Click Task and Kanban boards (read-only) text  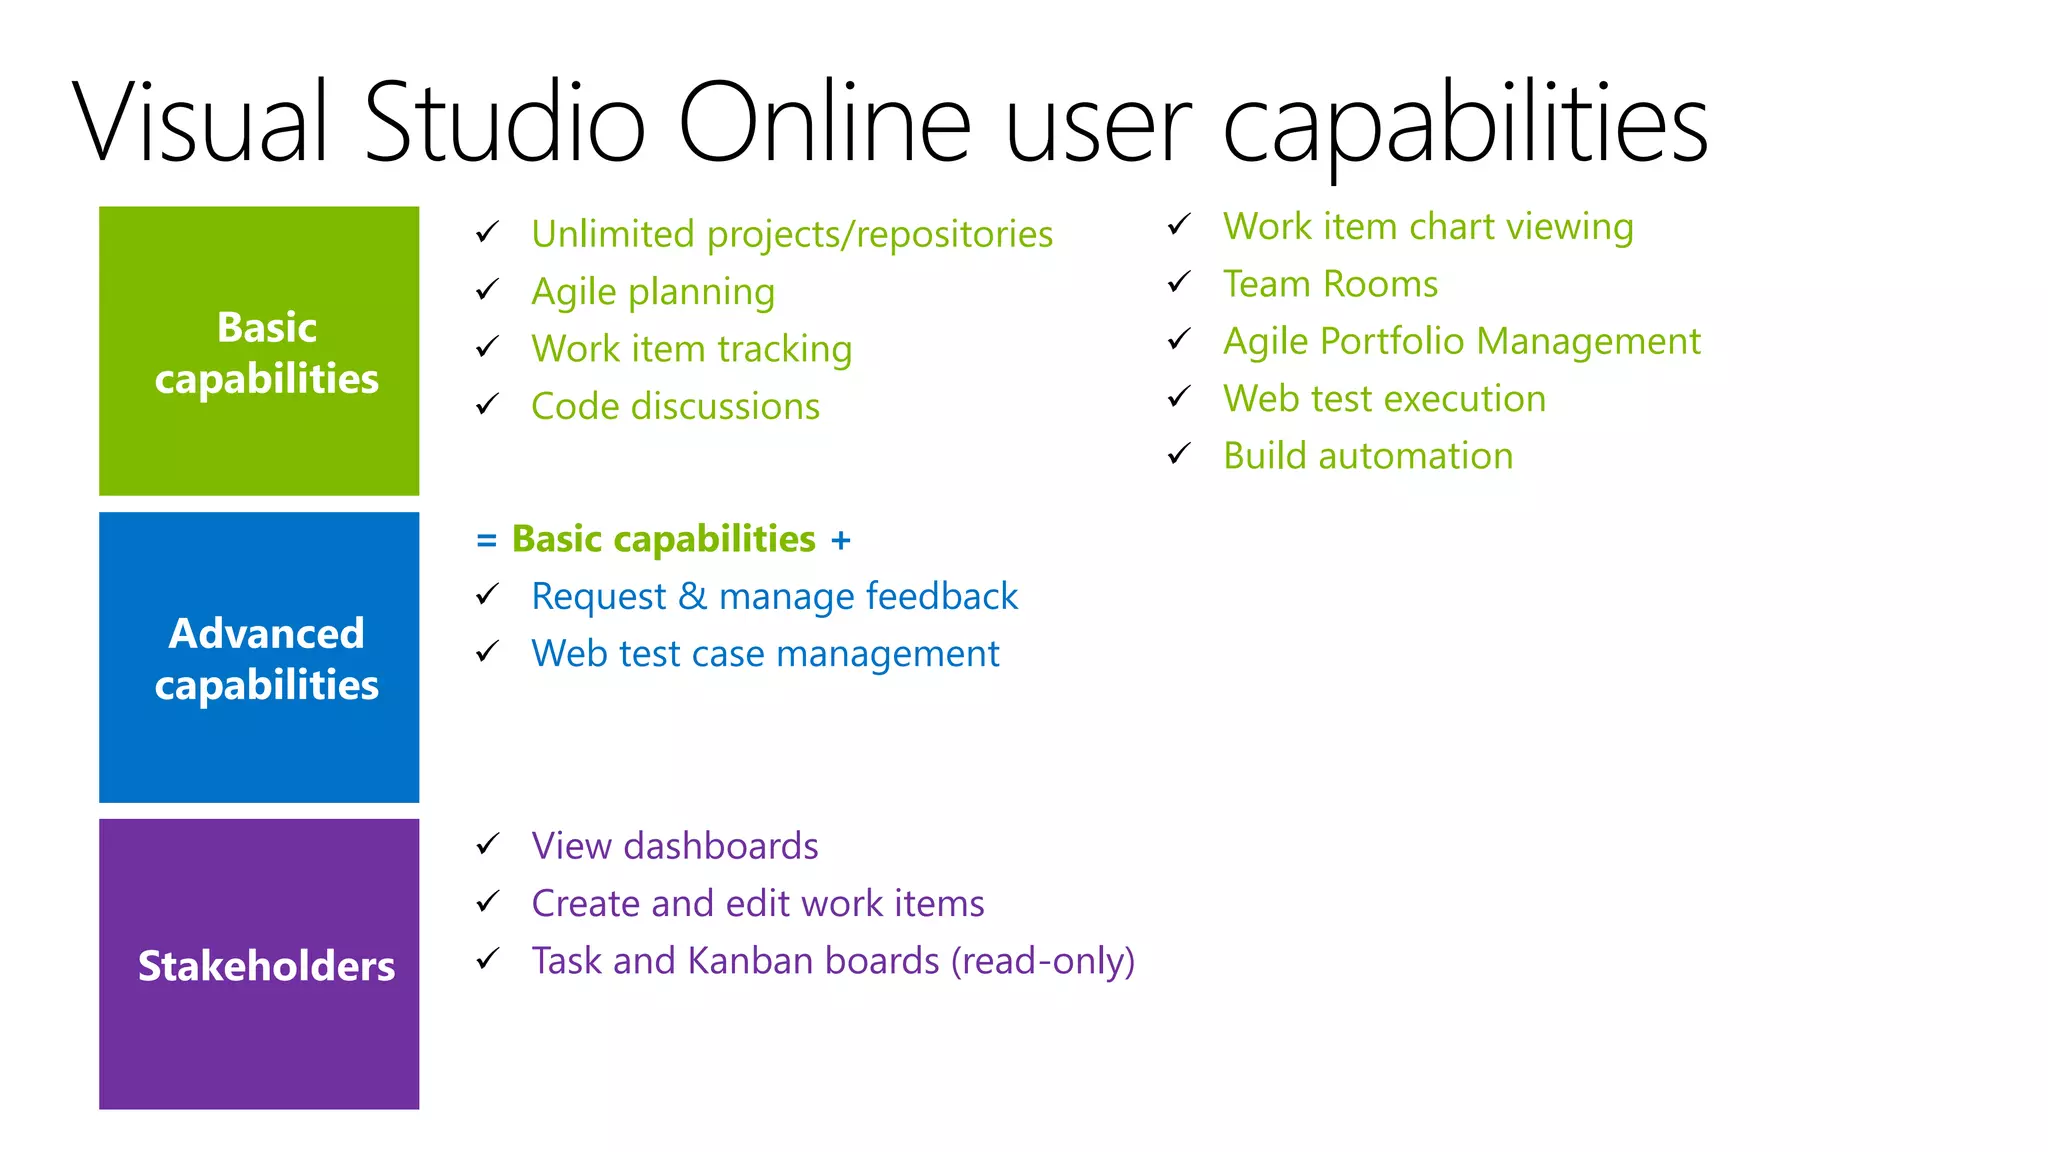833,961
